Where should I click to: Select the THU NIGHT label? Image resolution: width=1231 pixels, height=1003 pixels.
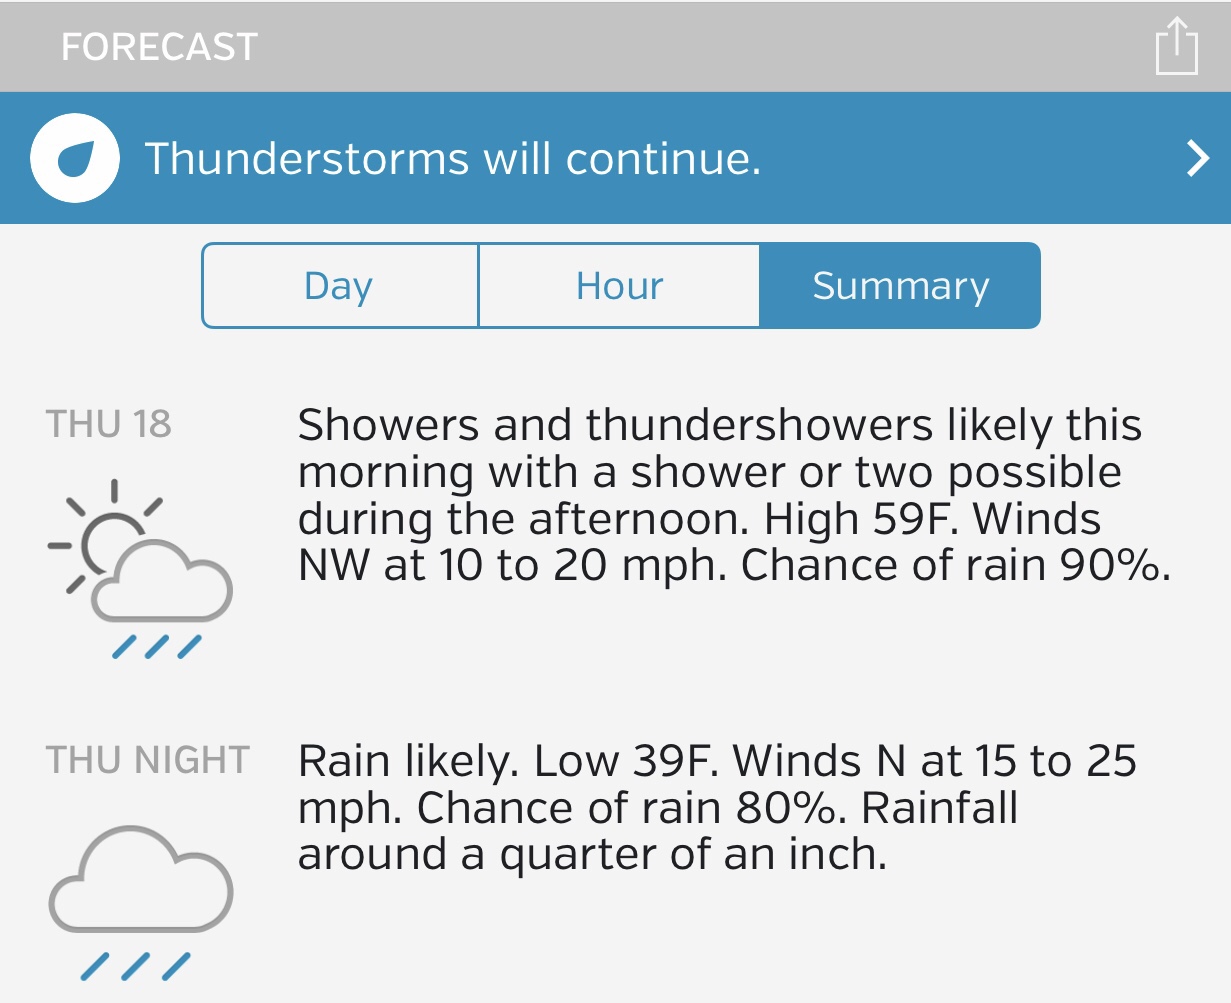(x=148, y=760)
